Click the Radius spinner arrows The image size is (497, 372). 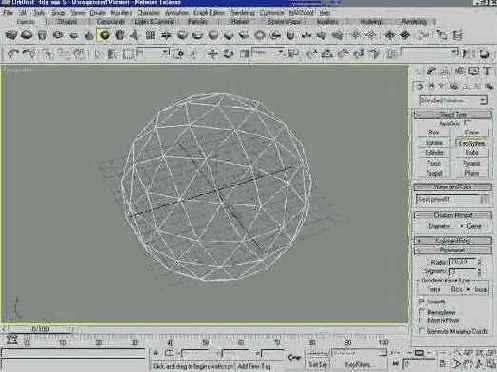[x=480, y=262]
